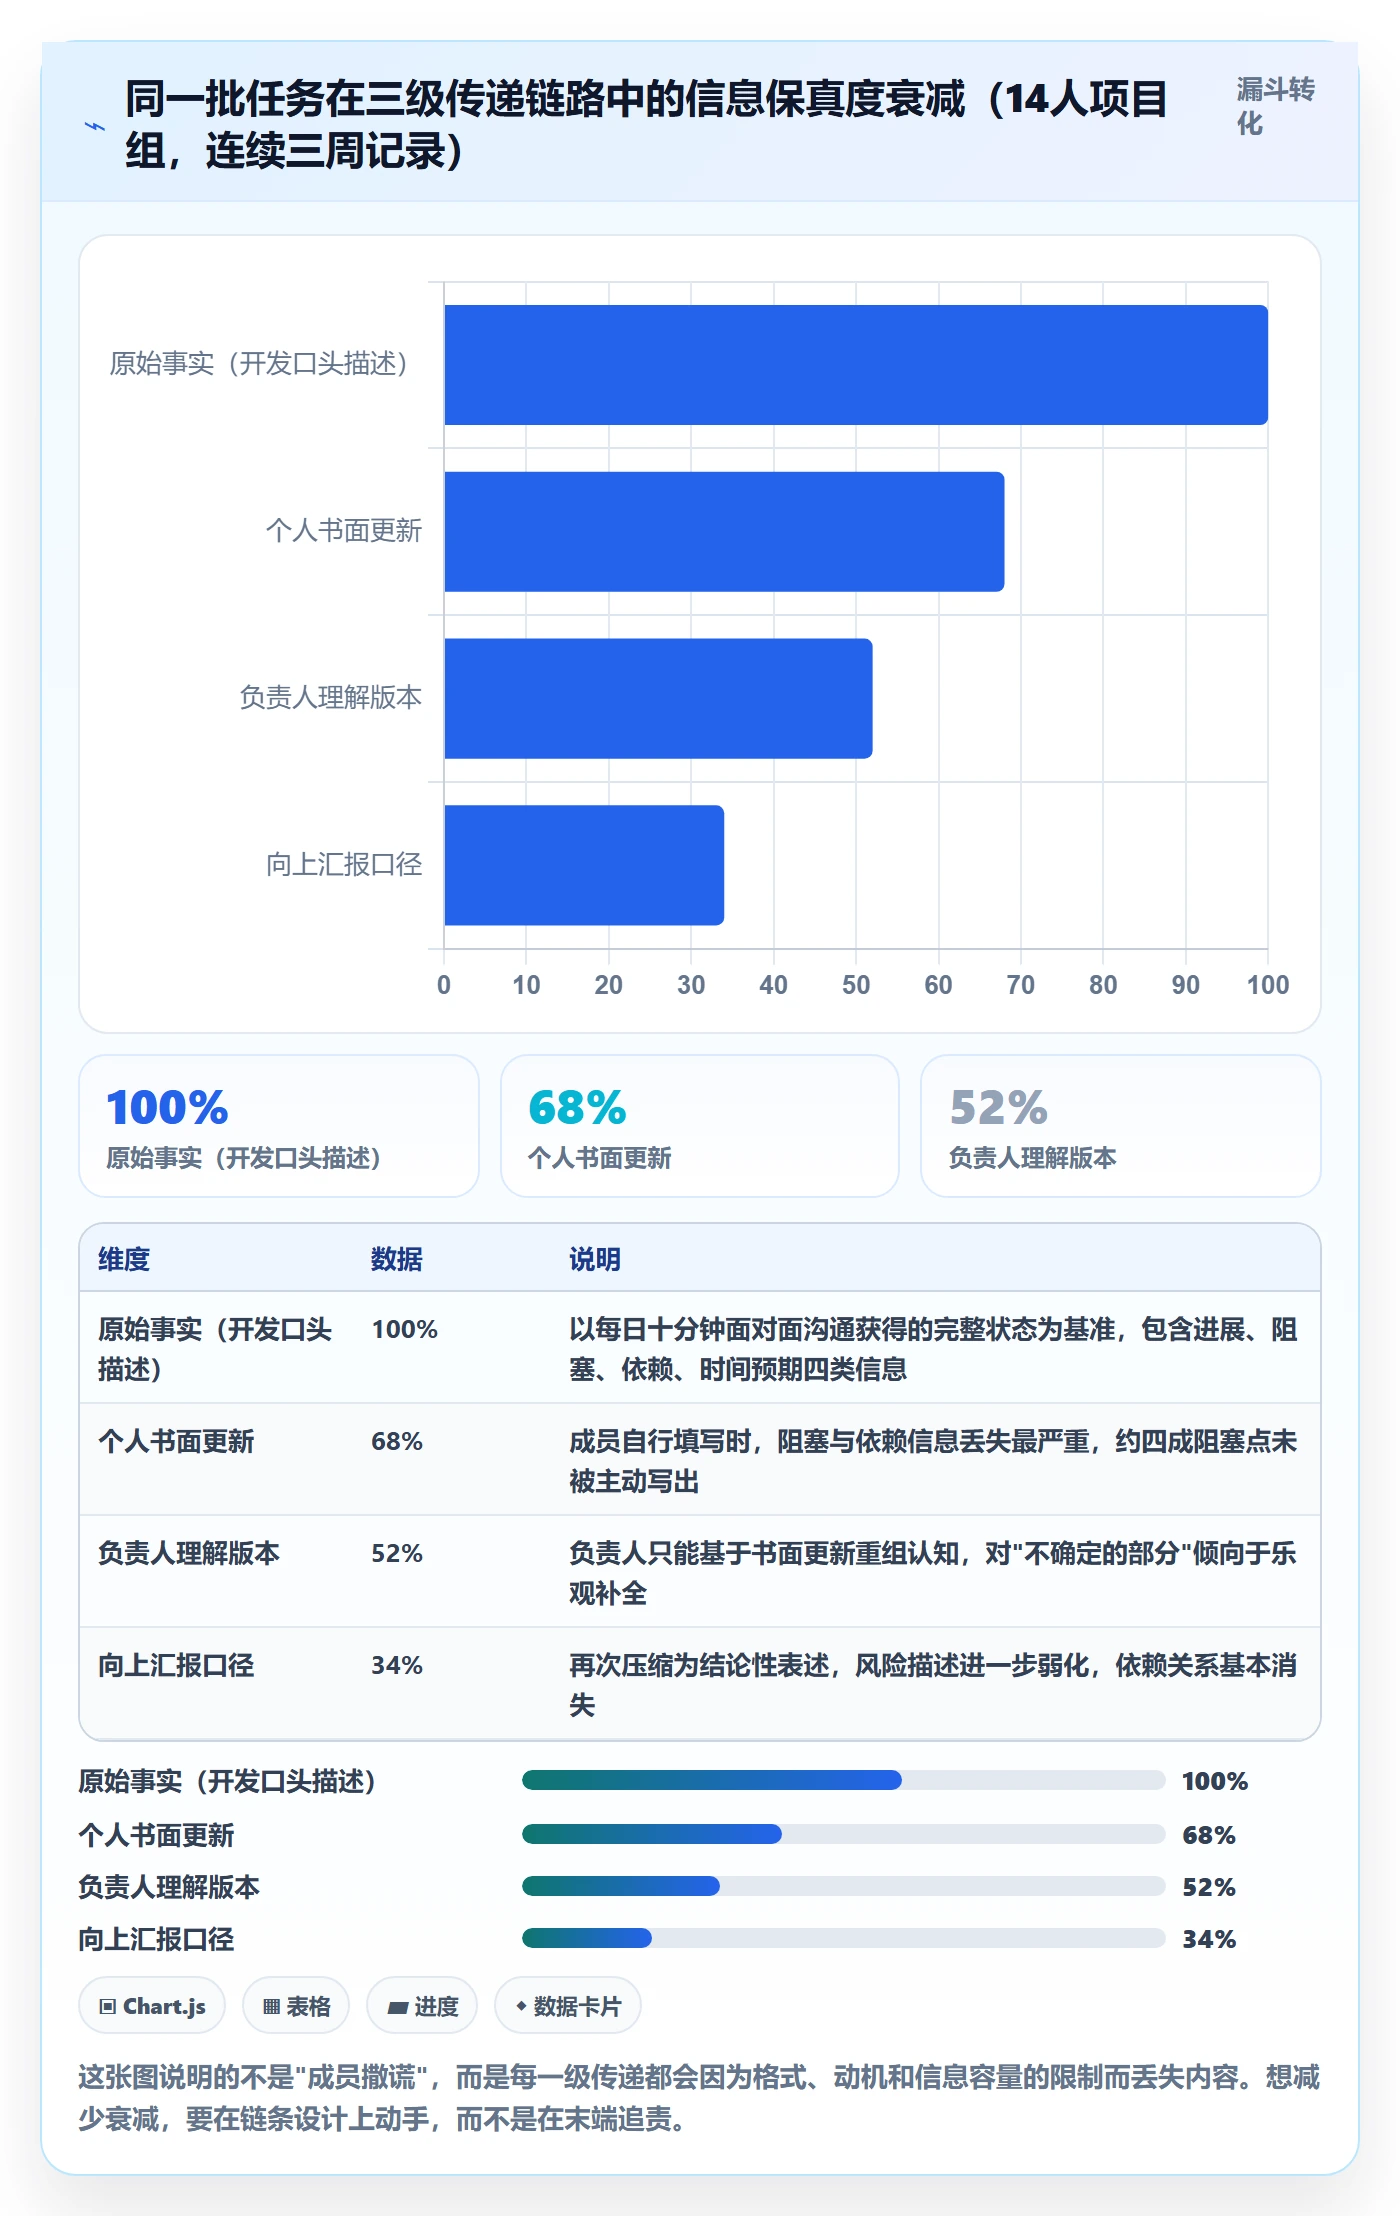This screenshot has height=2216, width=1400.
Task: Click the 原始事实 100% progress bar
Action: point(844,1780)
